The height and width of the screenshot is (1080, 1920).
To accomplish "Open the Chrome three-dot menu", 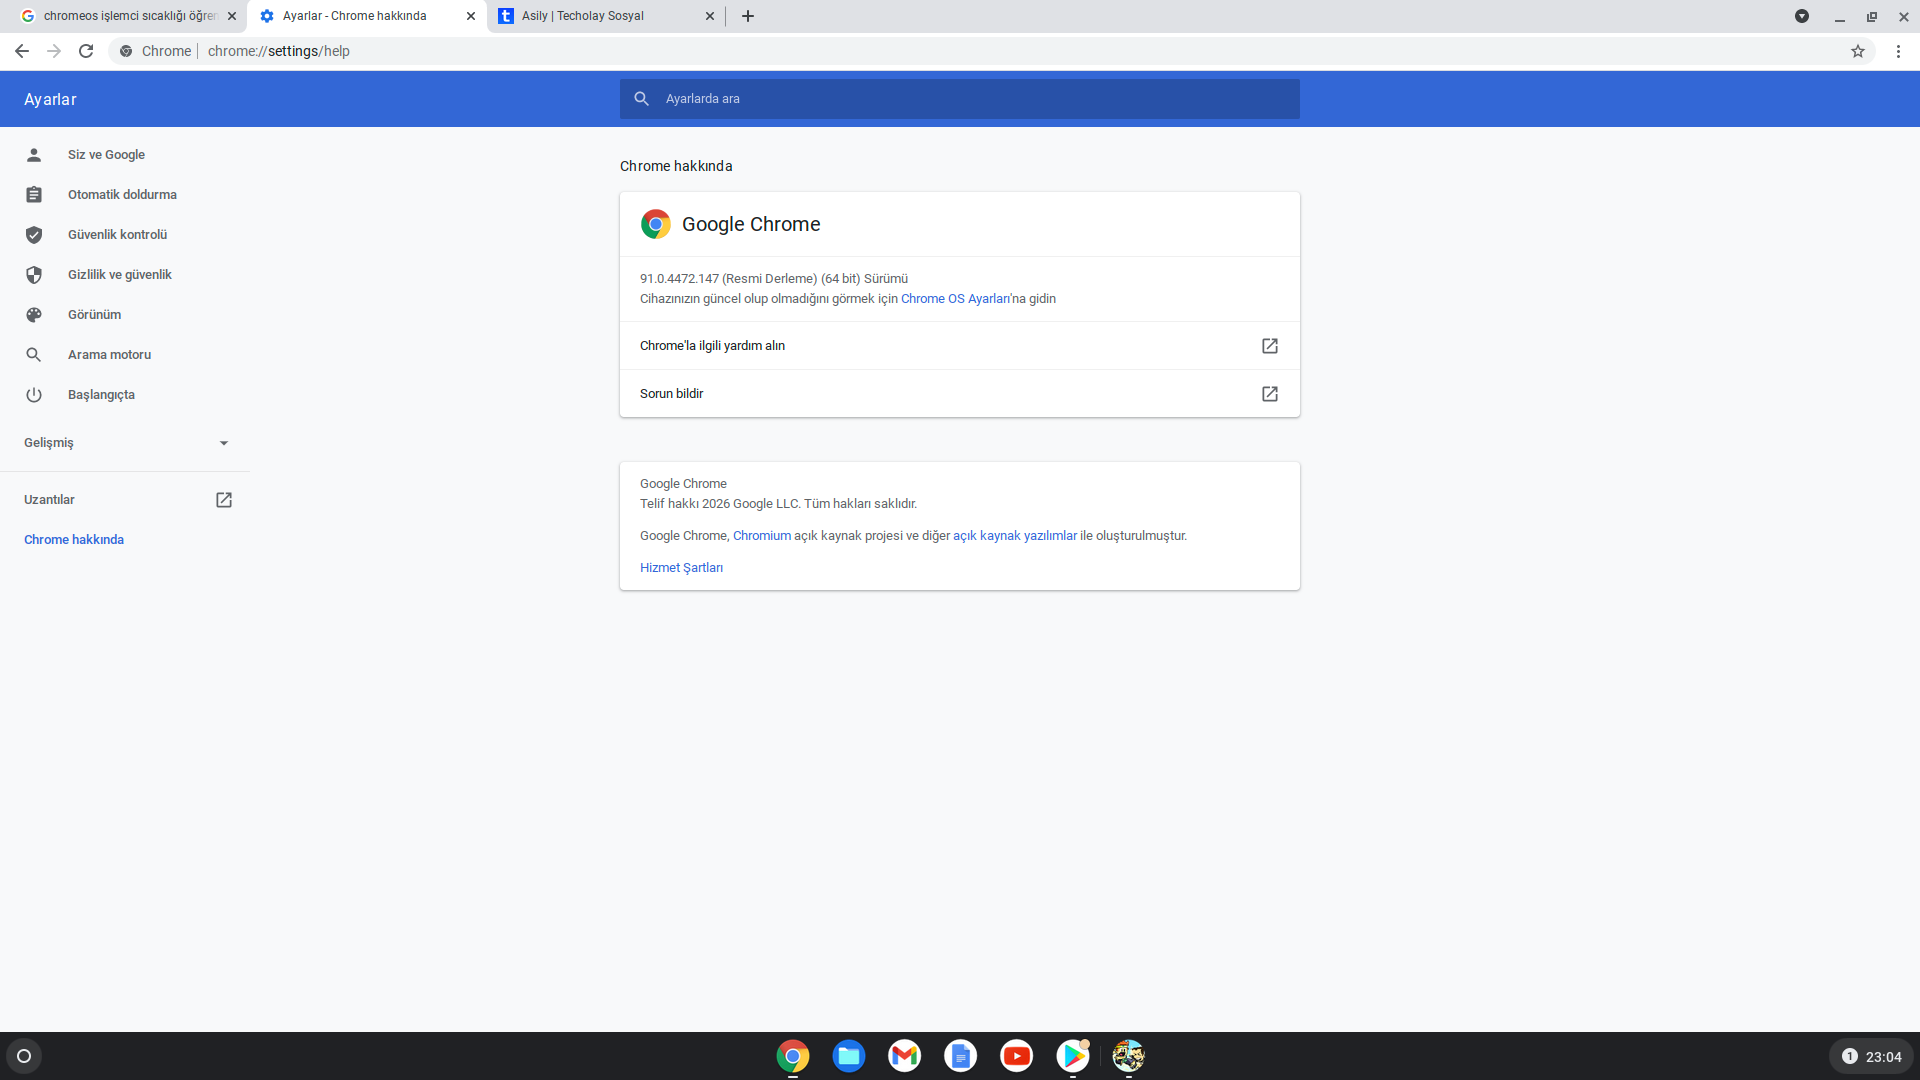I will (1898, 51).
